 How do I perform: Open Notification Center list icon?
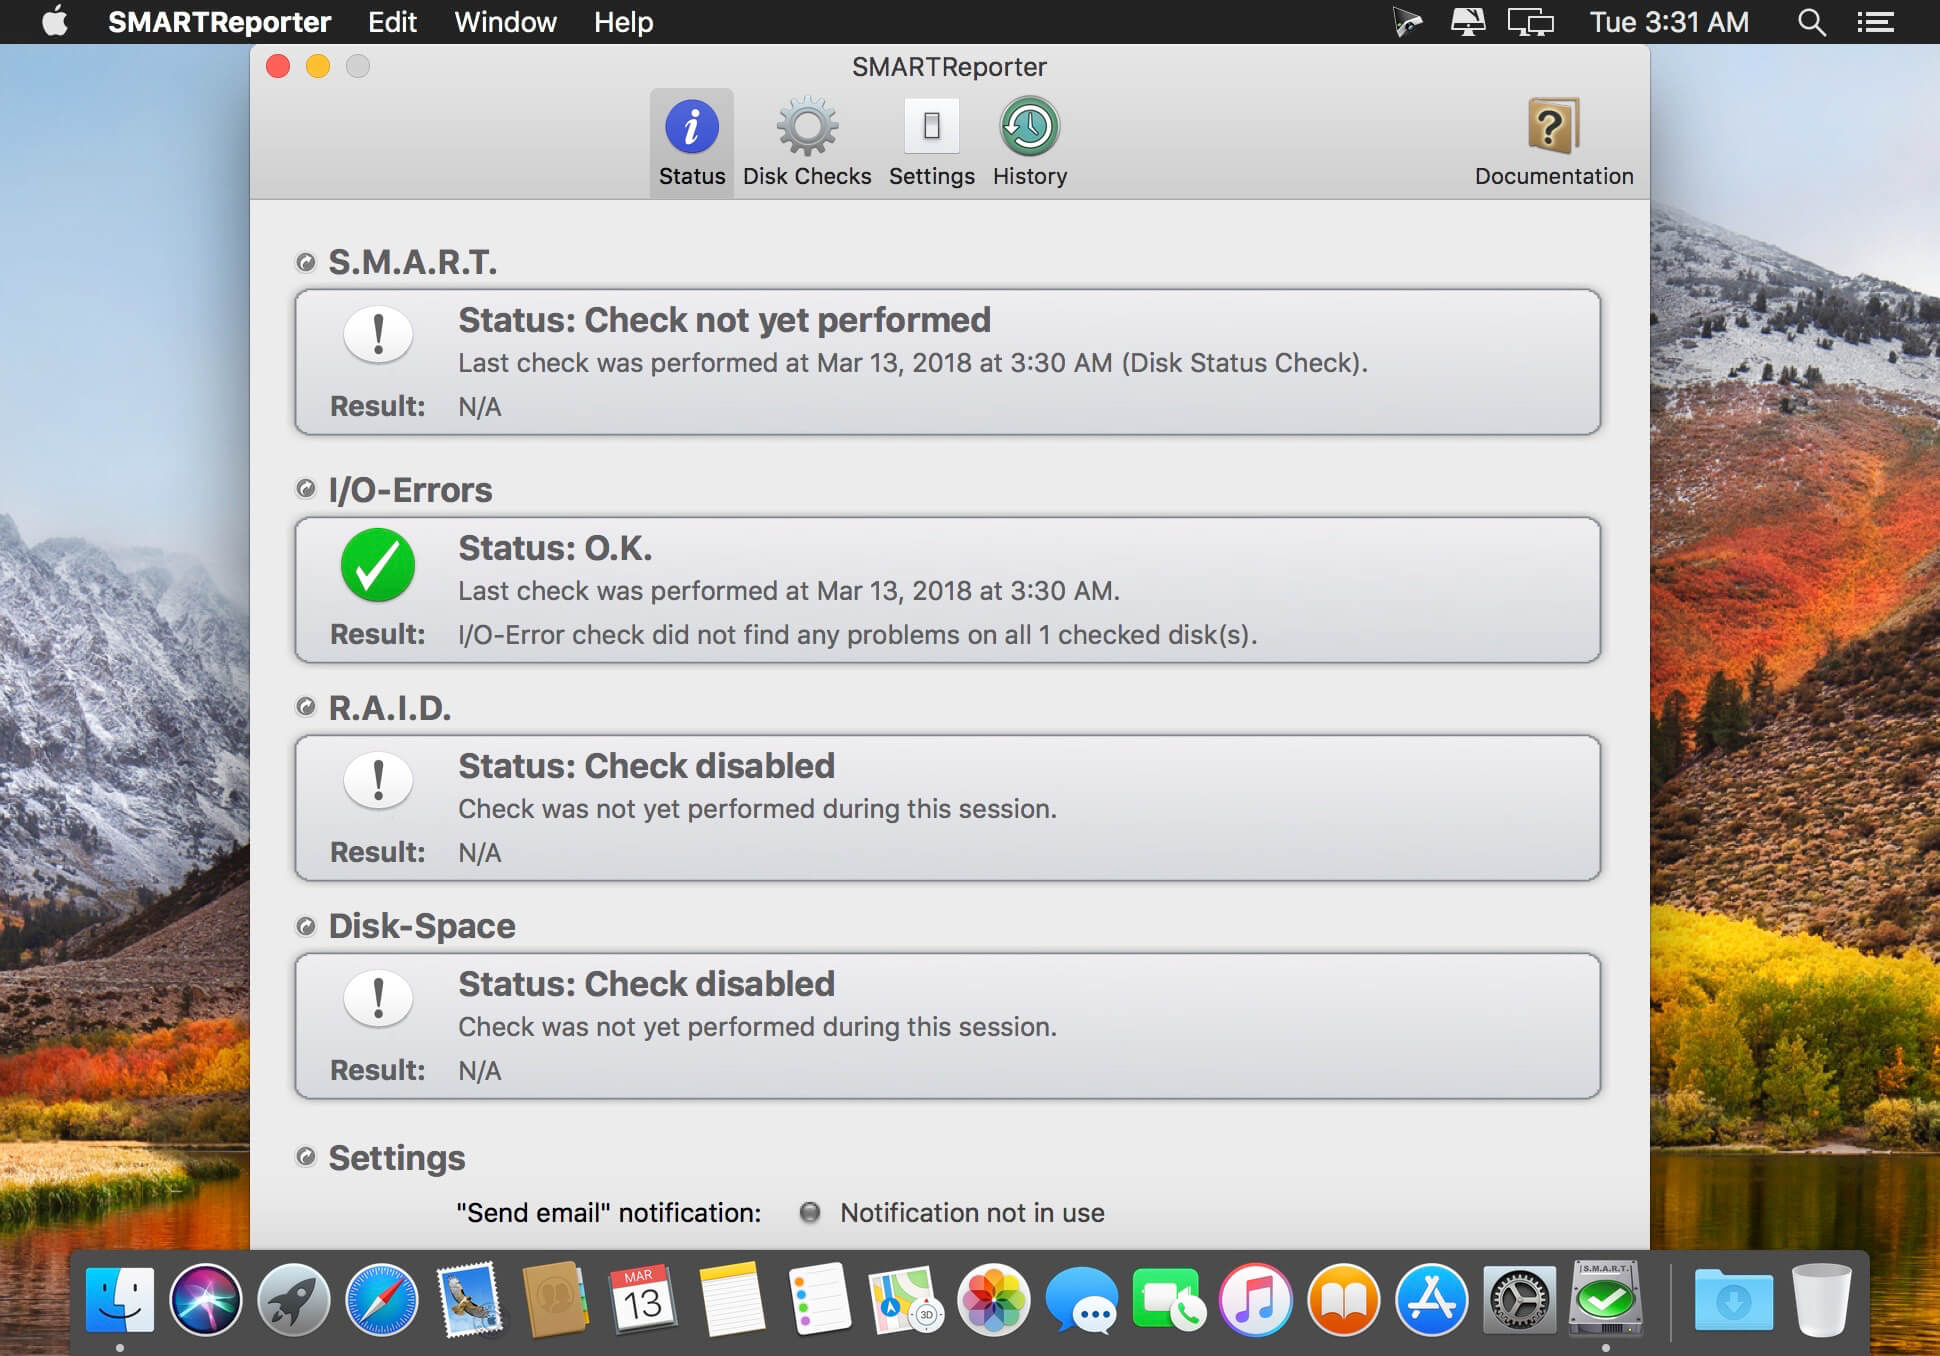[x=1876, y=22]
